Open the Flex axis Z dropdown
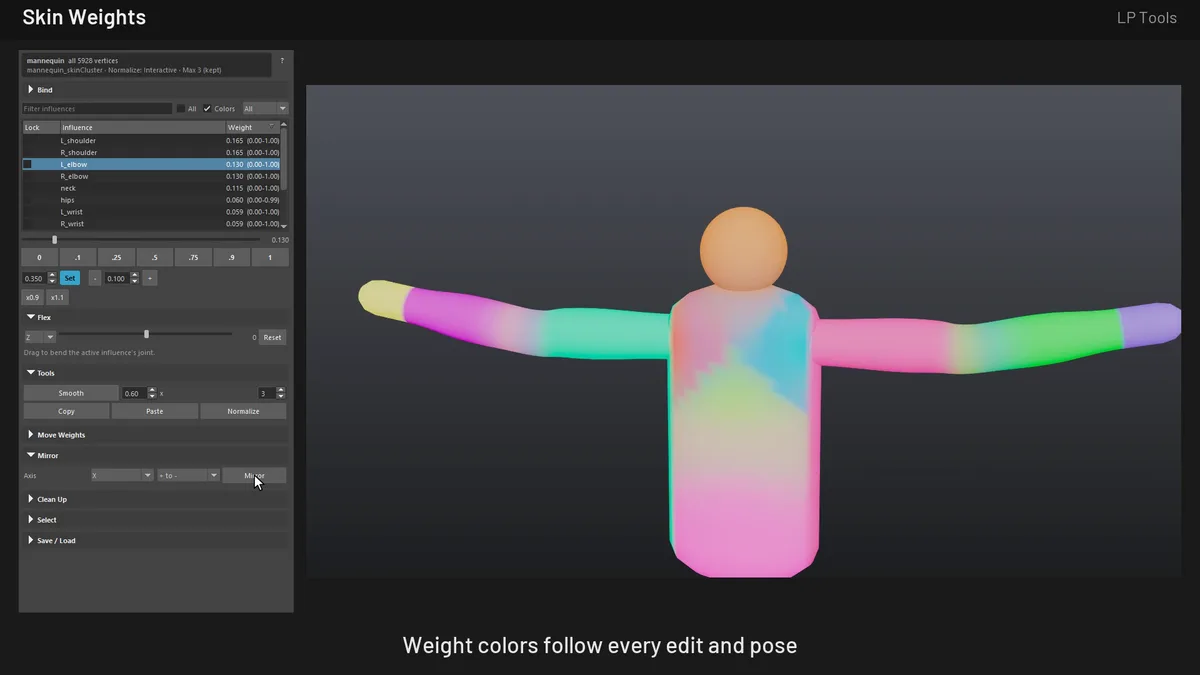The height and width of the screenshot is (675, 1200). (x=39, y=337)
